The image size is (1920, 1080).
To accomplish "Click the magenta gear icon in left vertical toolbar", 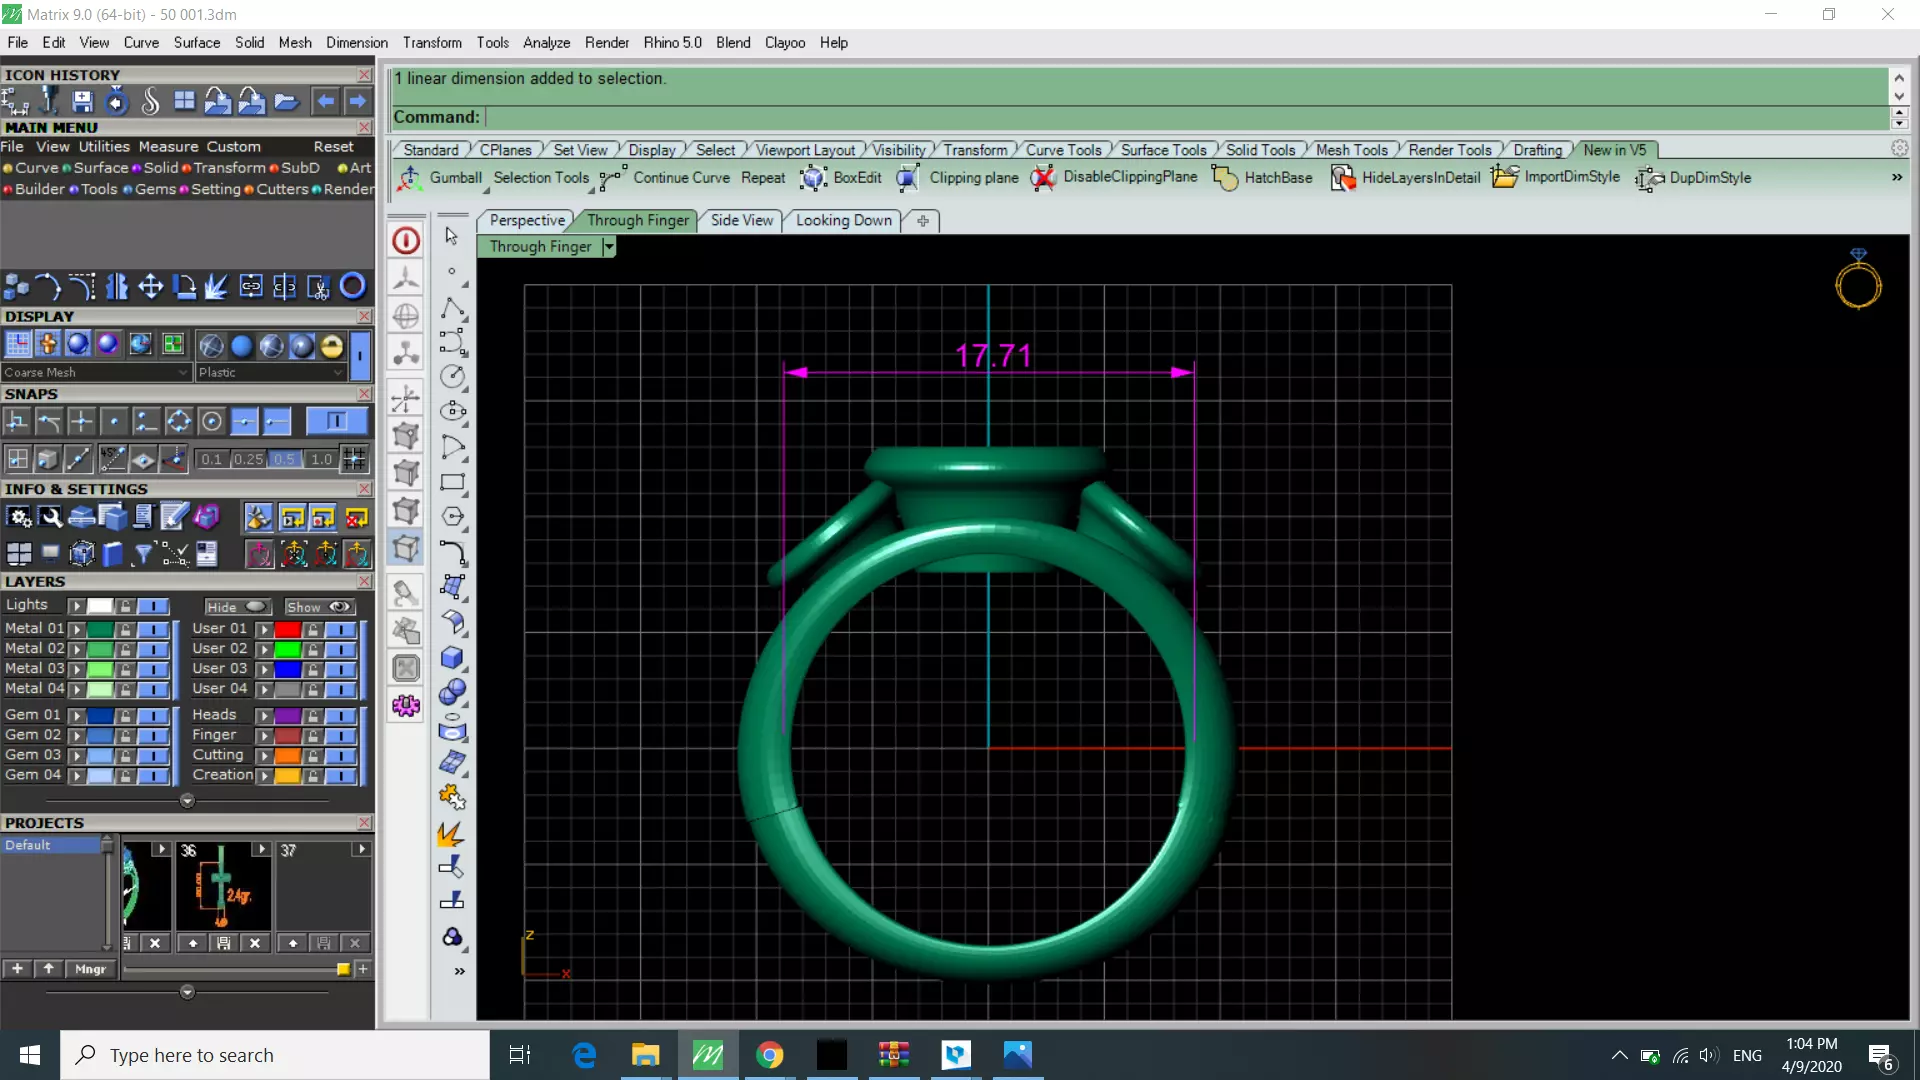I will [406, 706].
